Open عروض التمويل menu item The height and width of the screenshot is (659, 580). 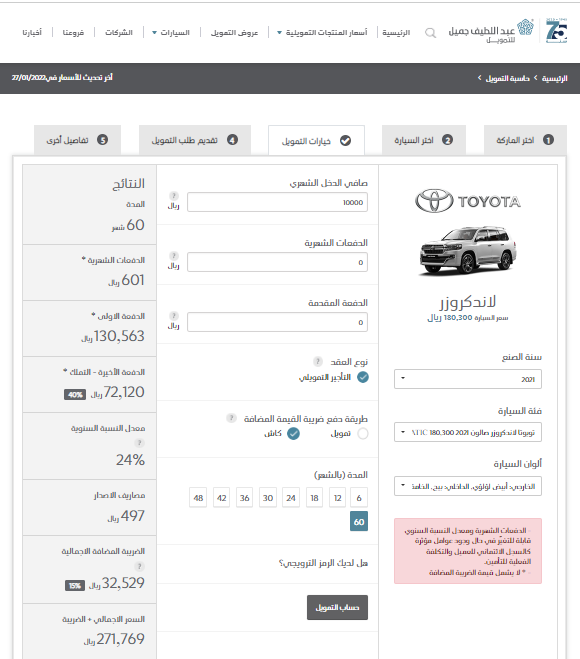pyautogui.click(x=234, y=32)
